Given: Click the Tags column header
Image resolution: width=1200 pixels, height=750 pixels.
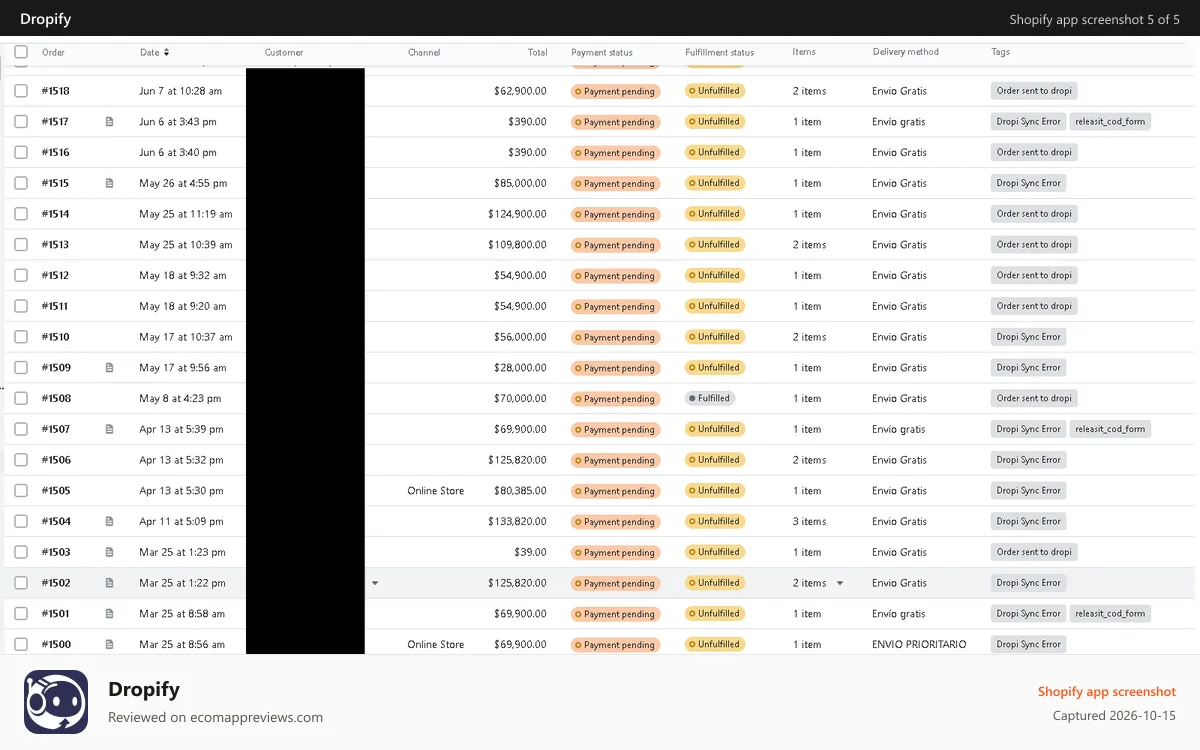Looking at the screenshot, I should click(x=1001, y=52).
